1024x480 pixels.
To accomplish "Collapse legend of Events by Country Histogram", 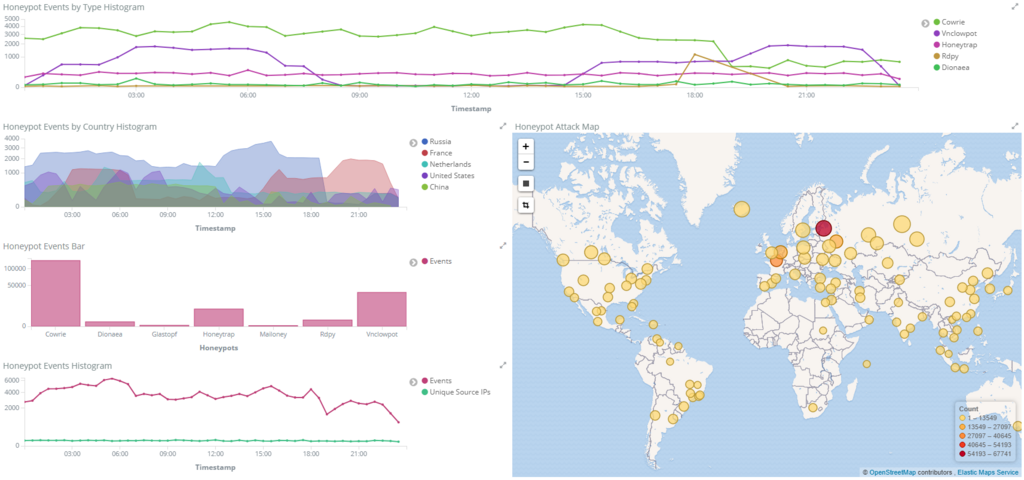I will point(413,142).
